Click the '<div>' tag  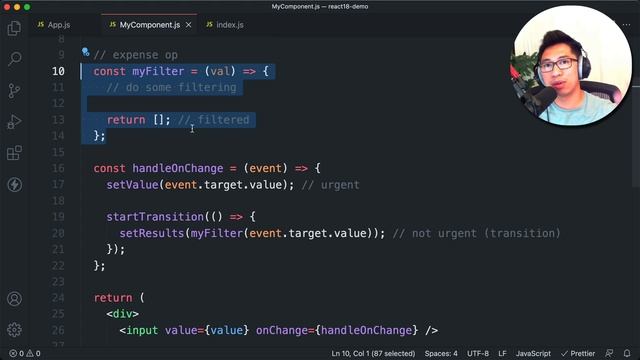[122, 314]
